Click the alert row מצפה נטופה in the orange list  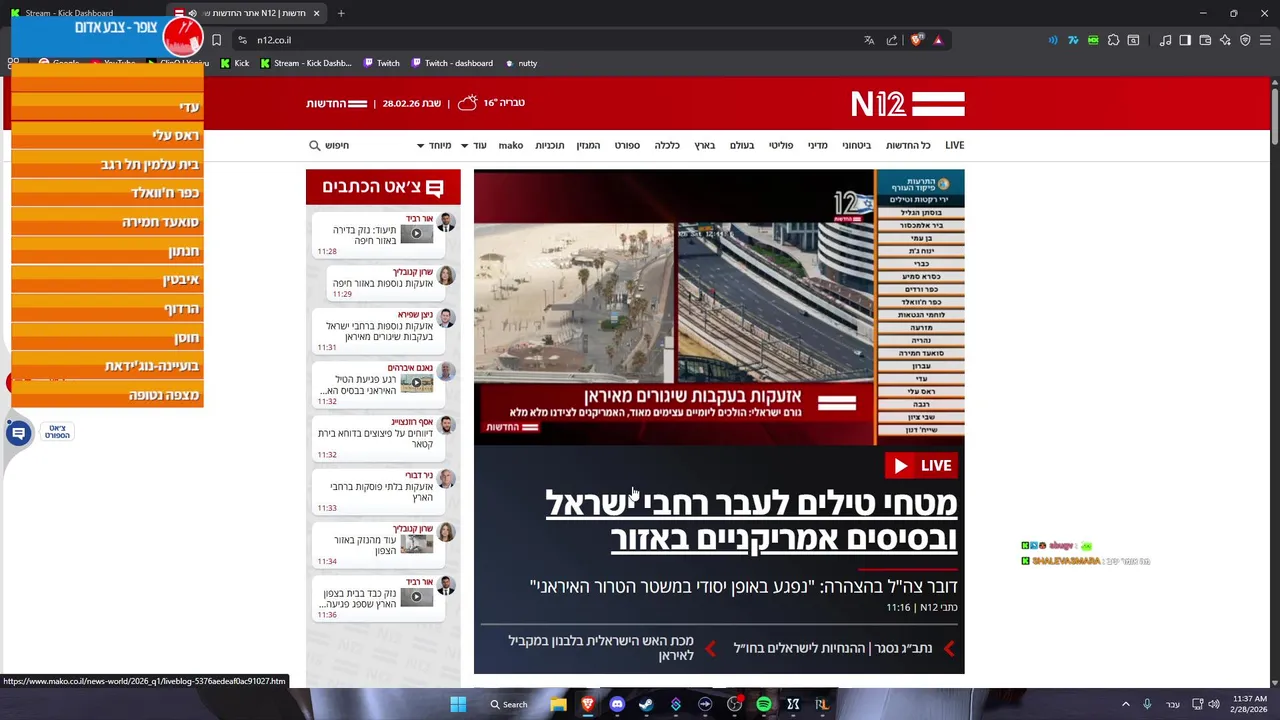107,395
